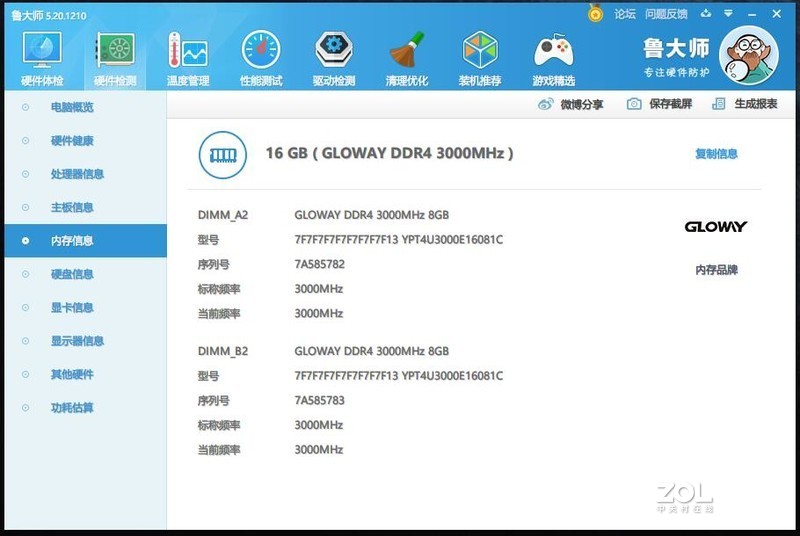Click DIMM_B2 slot label
Viewport: 800px width, 536px height.
pyautogui.click(x=223, y=351)
